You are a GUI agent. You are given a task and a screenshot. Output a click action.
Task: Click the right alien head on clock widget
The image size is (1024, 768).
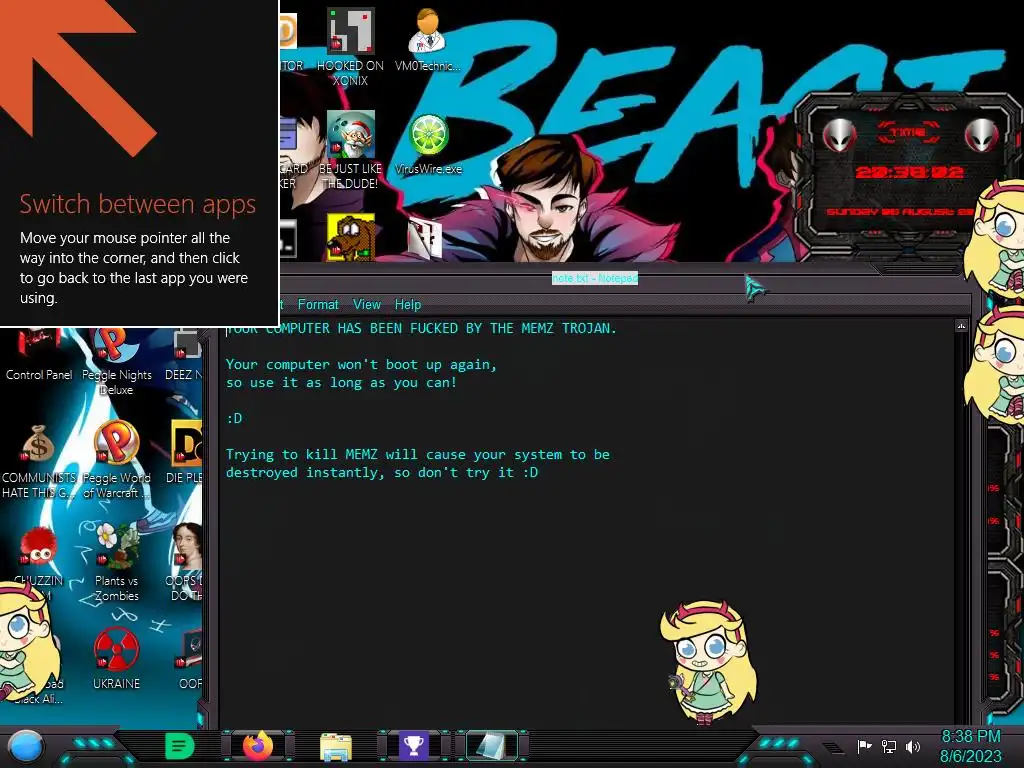[982, 135]
